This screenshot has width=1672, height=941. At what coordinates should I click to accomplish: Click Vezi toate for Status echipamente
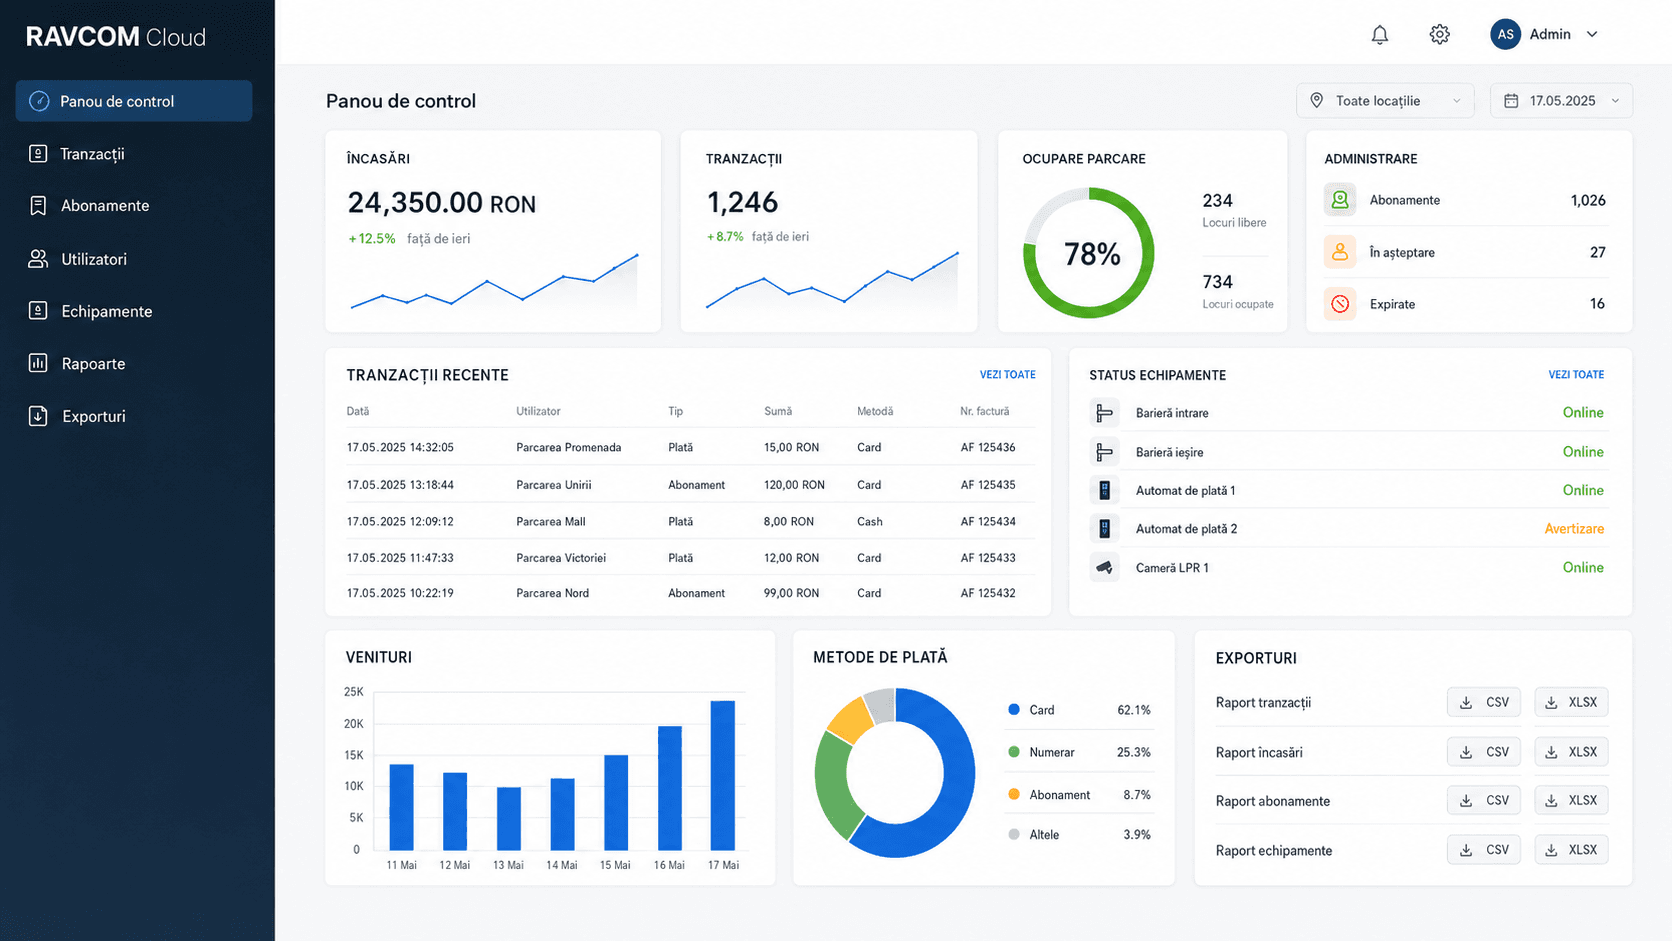pos(1576,375)
